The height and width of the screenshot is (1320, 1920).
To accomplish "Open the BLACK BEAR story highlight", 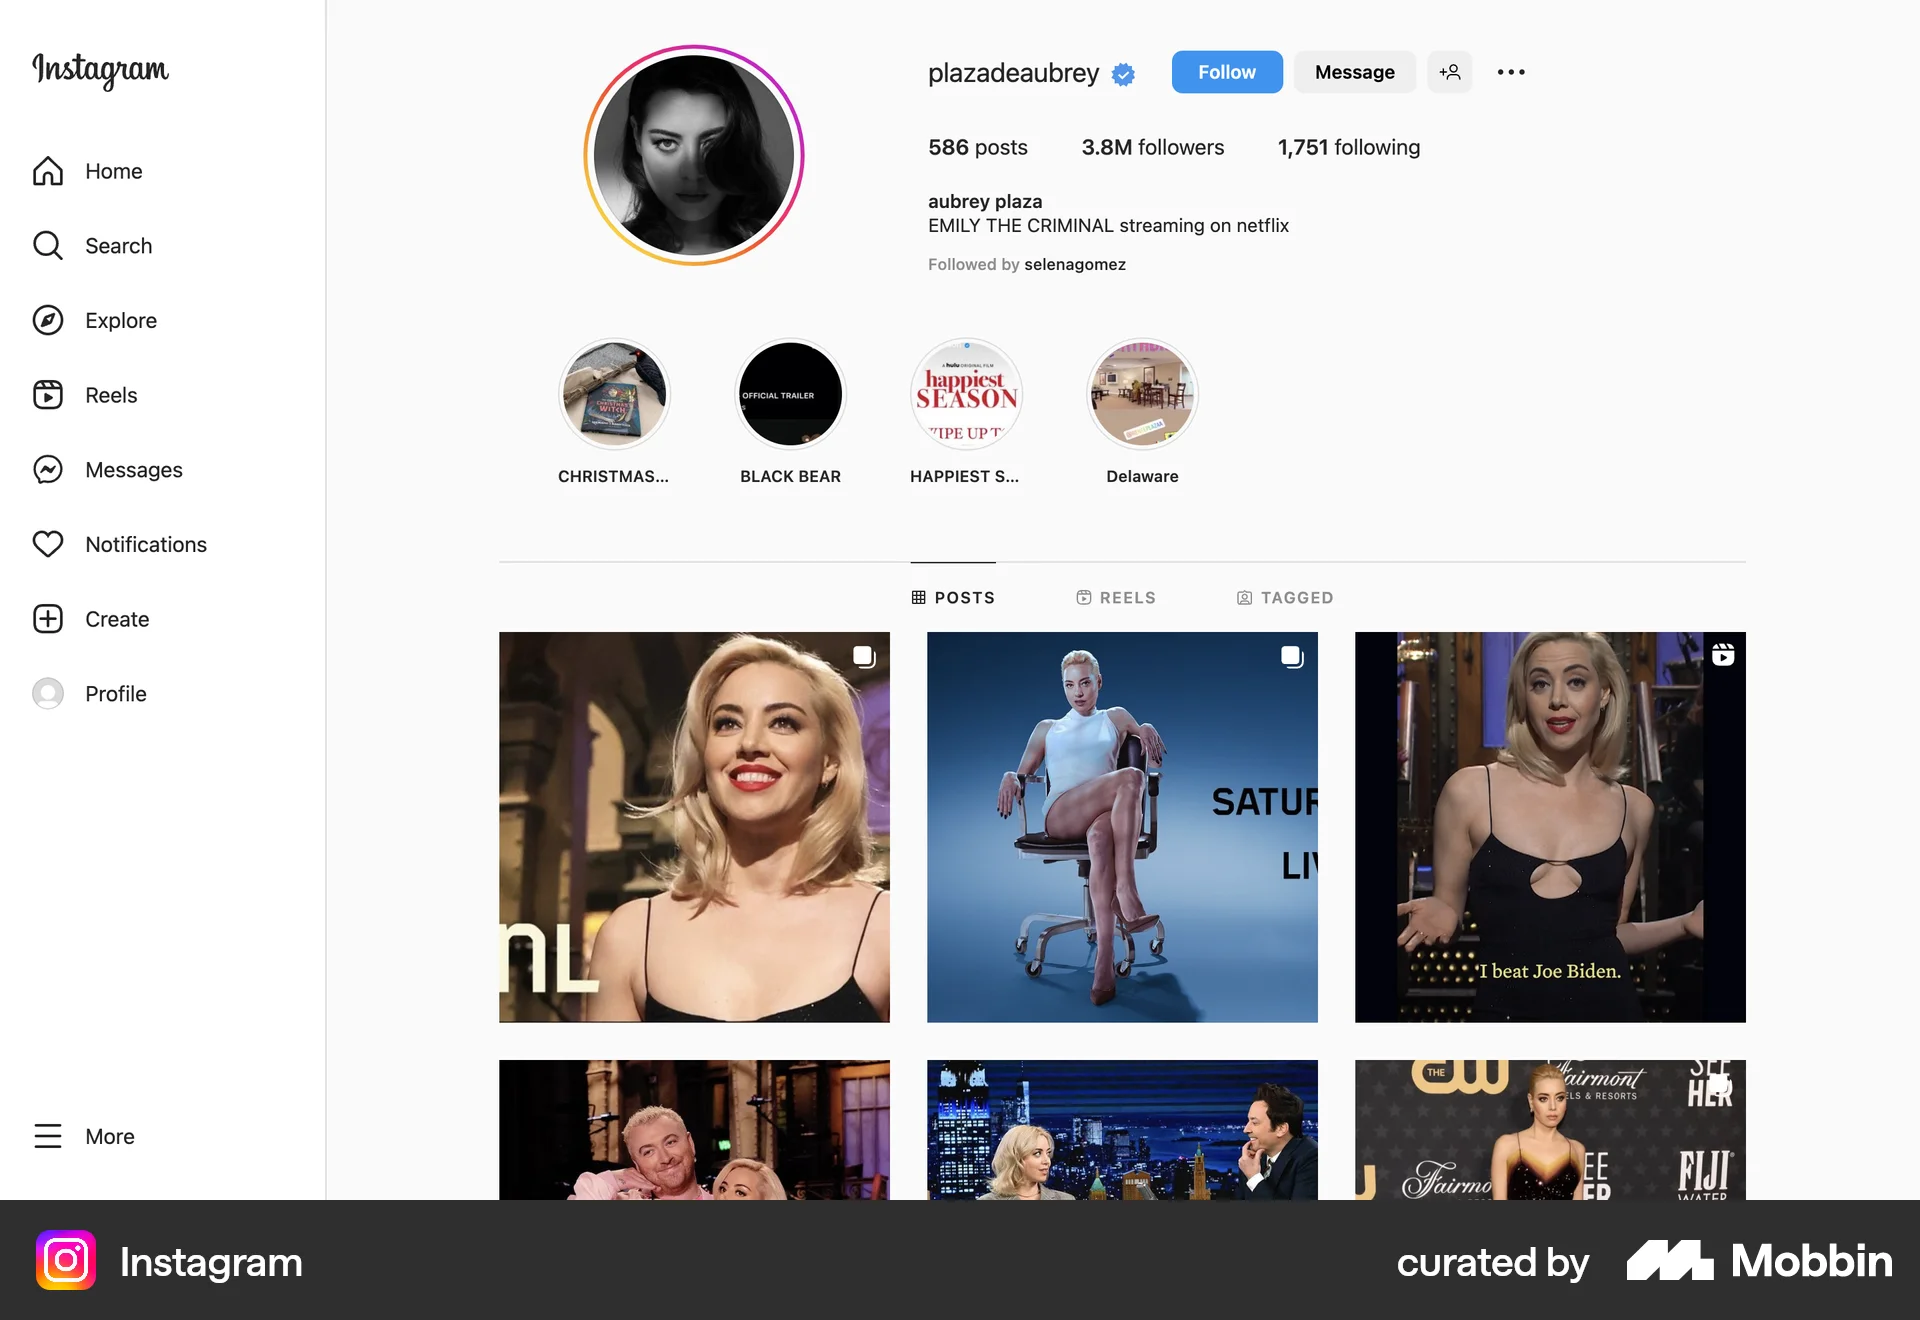I will [790, 393].
